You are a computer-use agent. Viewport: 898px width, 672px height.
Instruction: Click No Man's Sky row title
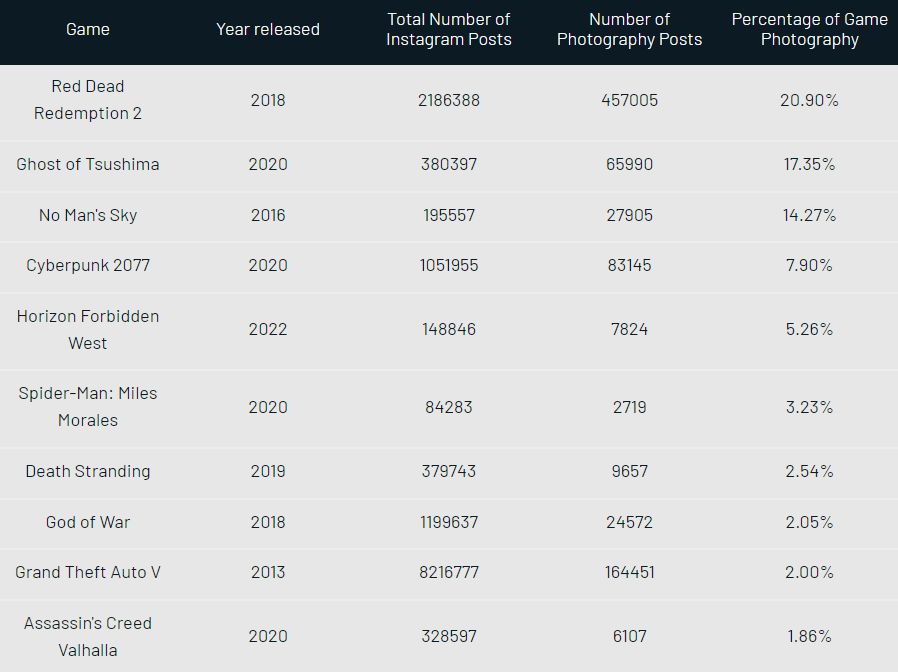[x=88, y=215]
